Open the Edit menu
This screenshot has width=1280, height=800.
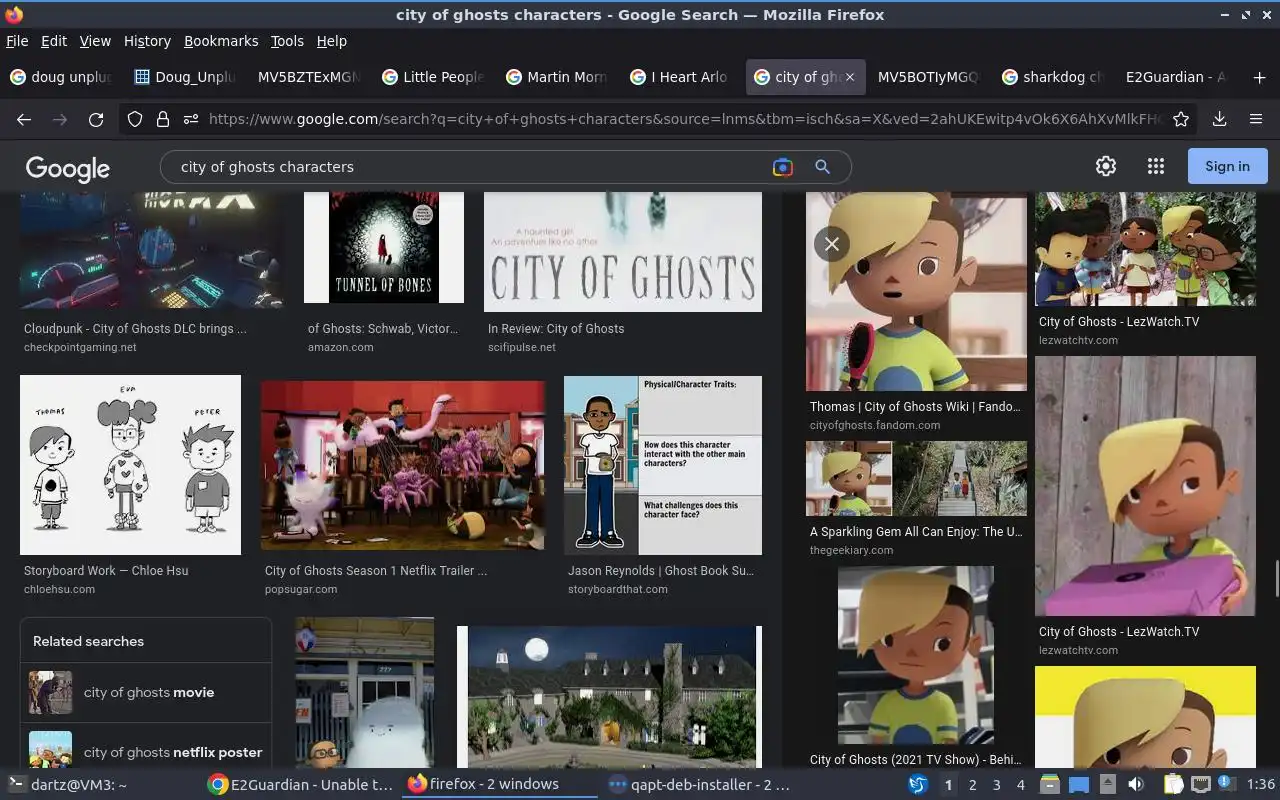pyautogui.click(x=54, y=41)
